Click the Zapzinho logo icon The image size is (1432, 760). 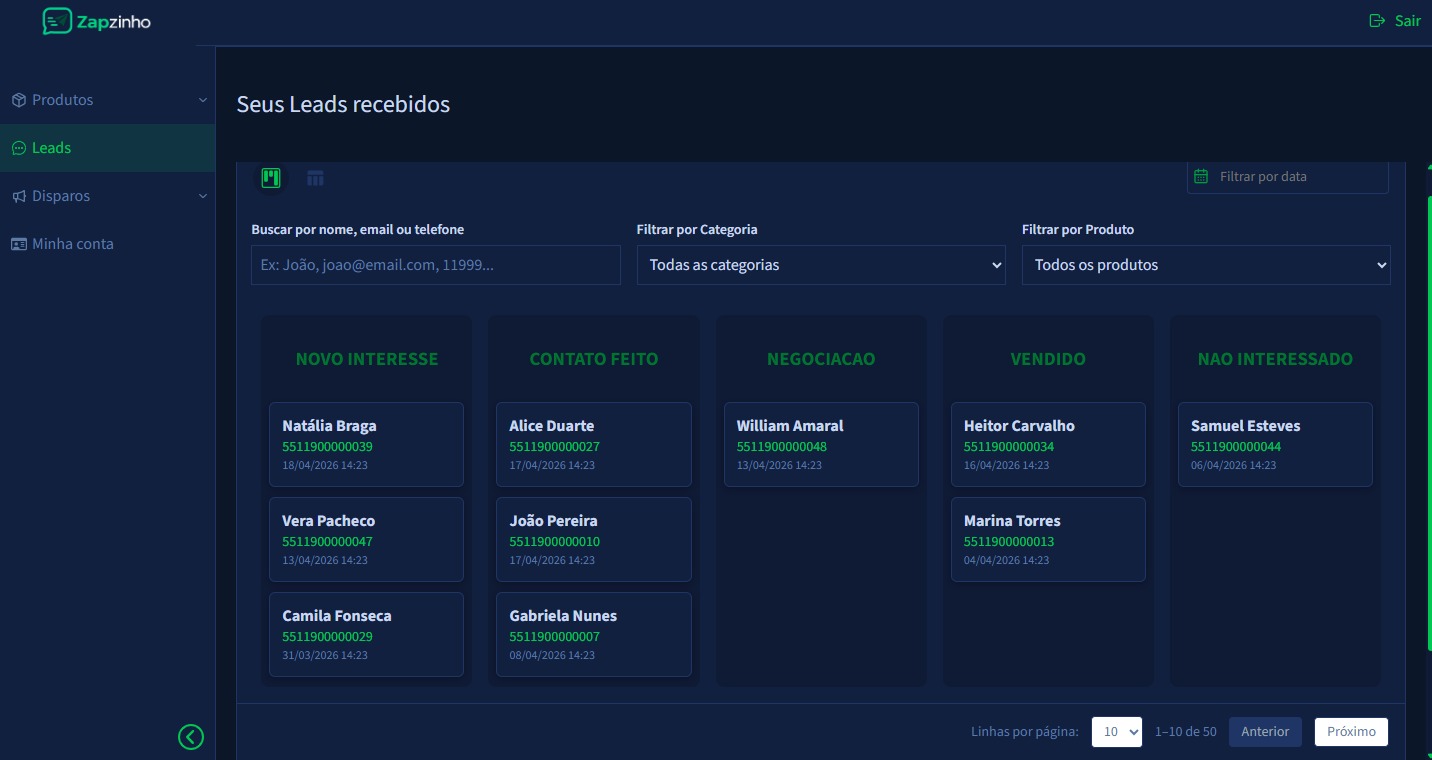pos(57,21)
